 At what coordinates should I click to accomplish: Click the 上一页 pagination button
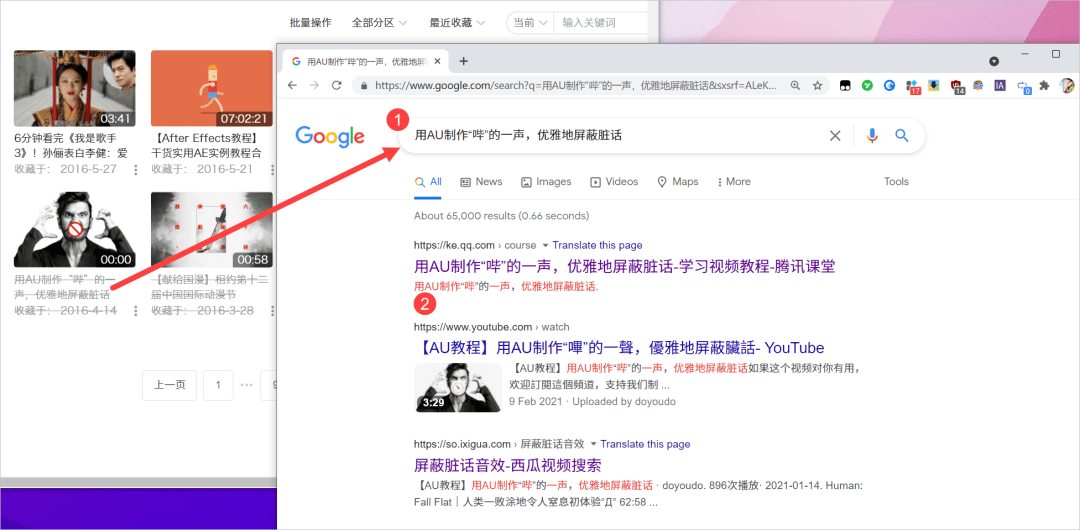tap(169, 385)
